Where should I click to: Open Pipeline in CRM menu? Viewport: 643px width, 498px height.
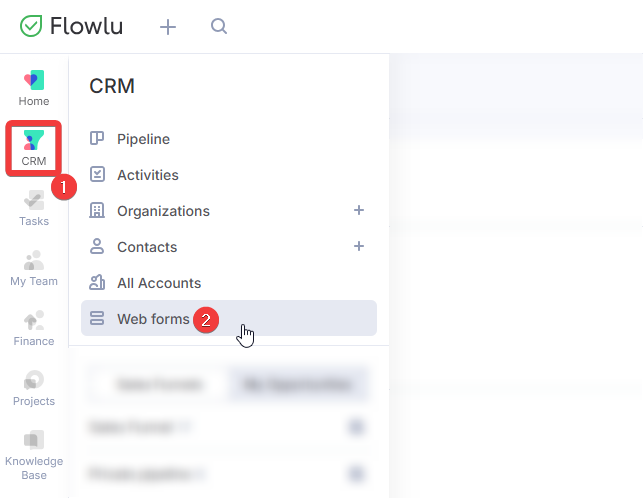pyautogui.click(x=229, y=139)
